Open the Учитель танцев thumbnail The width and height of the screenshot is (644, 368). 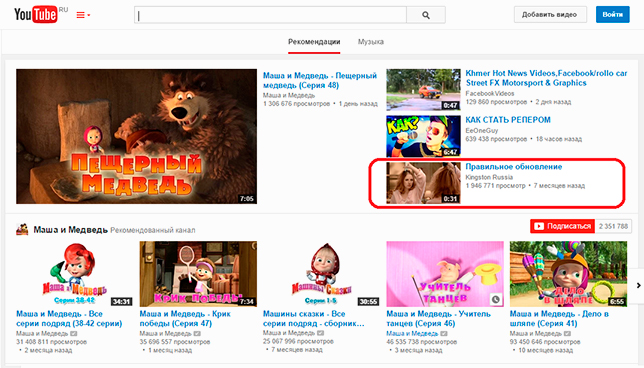445,274
